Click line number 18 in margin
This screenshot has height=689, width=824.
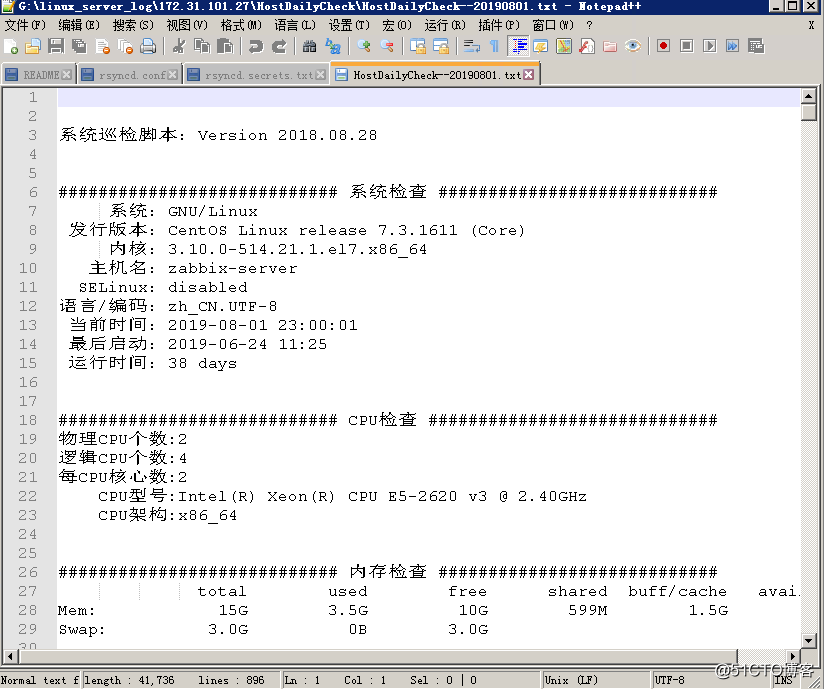tap(28, 420)
